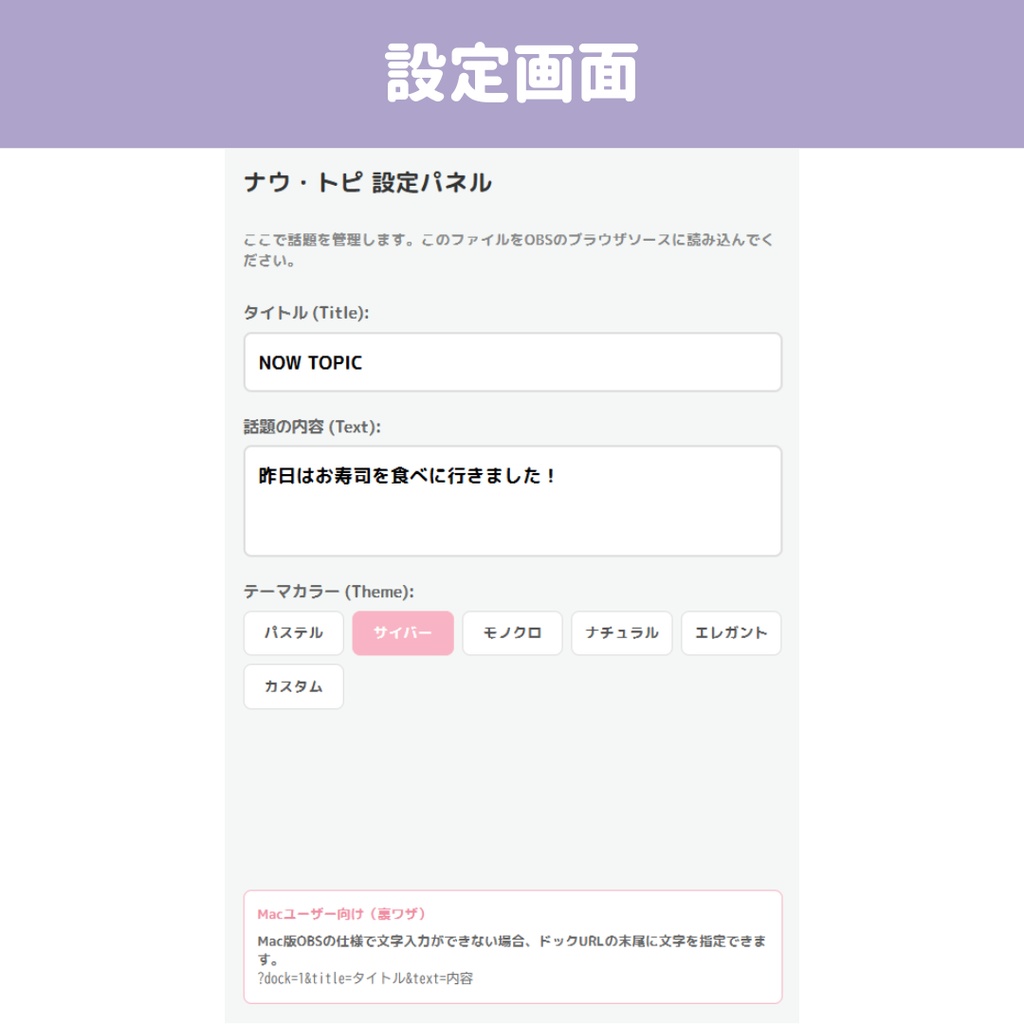This screenshot has width=1024, height=1024.
Task: Apply the ナチュラル theme color
Action: coord(621,633)
